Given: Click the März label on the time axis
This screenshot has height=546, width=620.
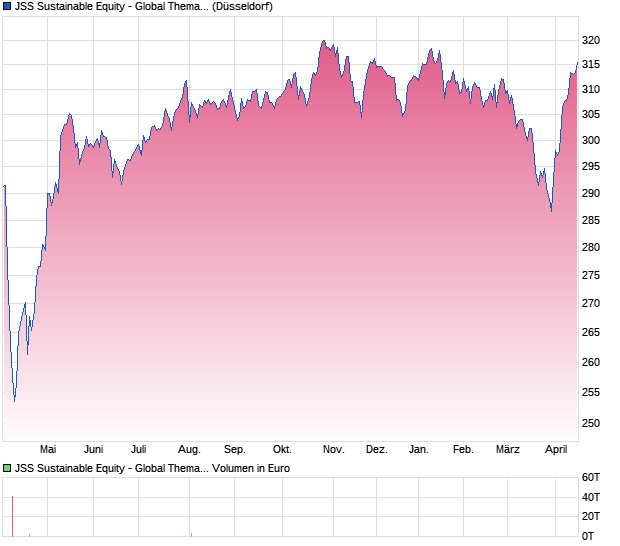Looking at the screenshot, I should coord(508,449).
